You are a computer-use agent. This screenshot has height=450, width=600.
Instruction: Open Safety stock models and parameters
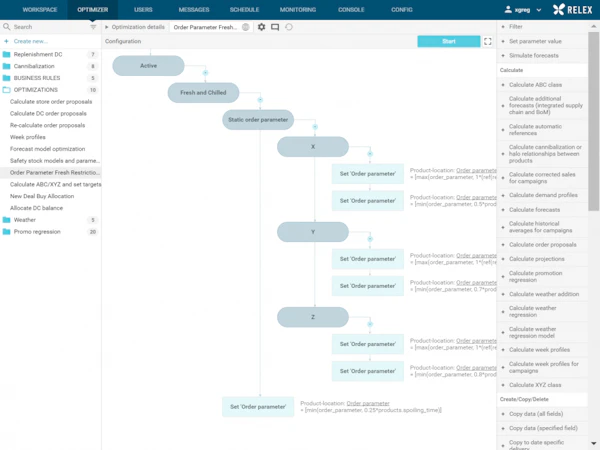coord(55,161)
